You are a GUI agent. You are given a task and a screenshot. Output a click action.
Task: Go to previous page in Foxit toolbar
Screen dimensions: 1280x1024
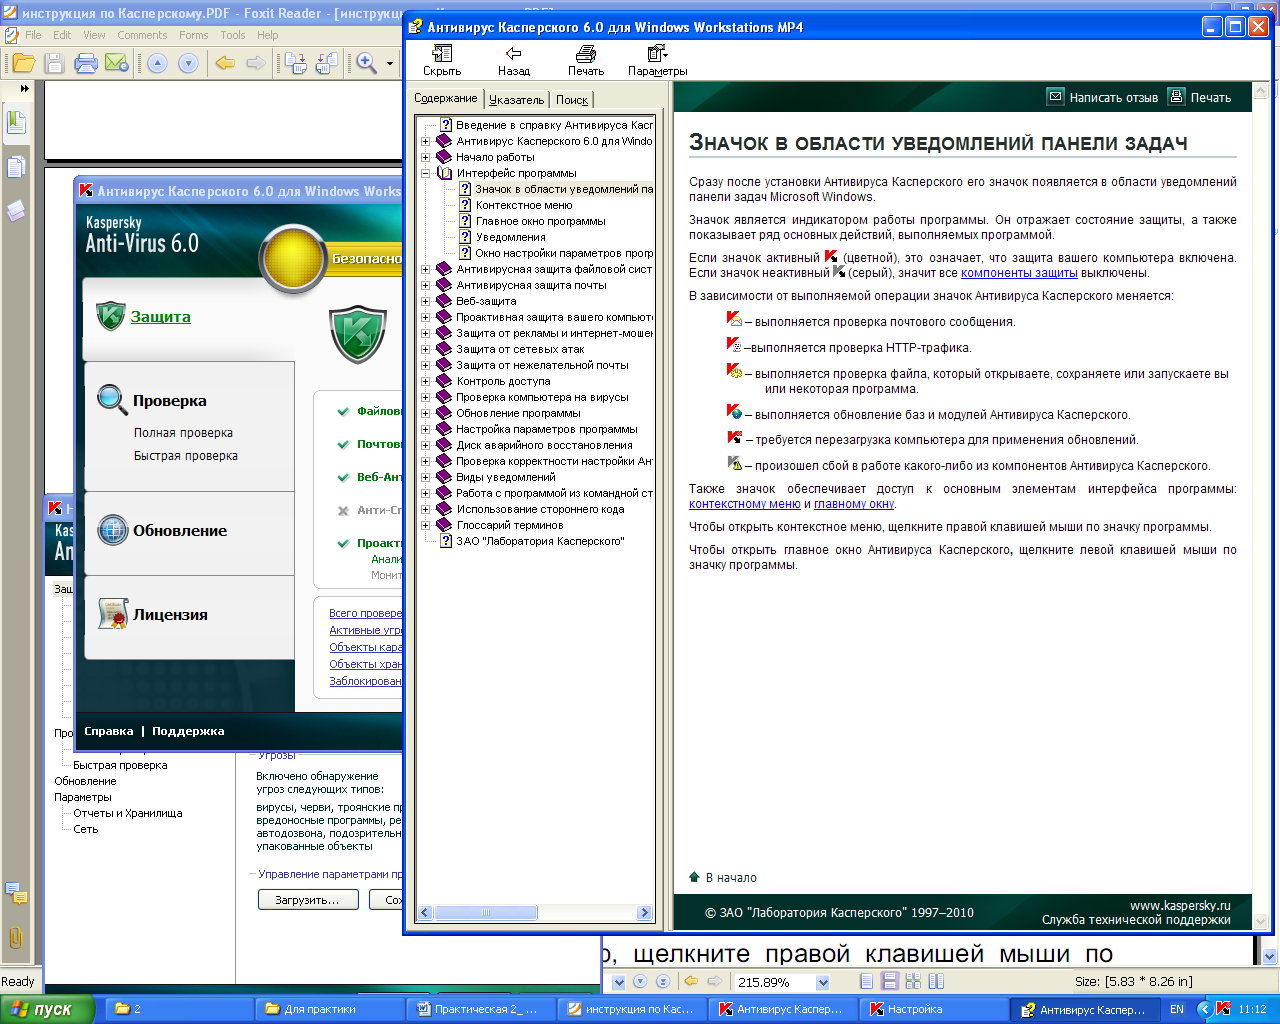[x=157, y=63]
